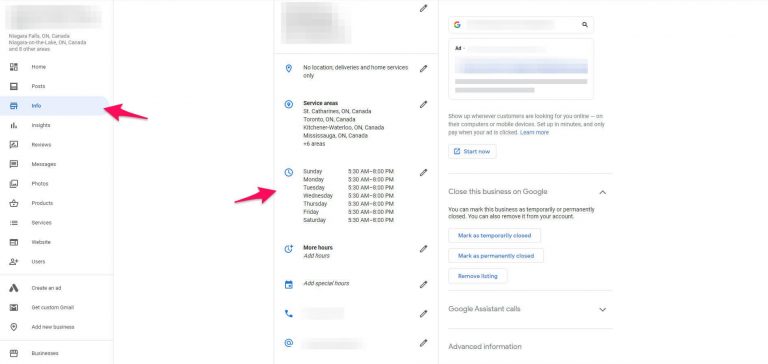Click the Businesses menu item
The image size is (768, 364).
(x=56, y=353)
